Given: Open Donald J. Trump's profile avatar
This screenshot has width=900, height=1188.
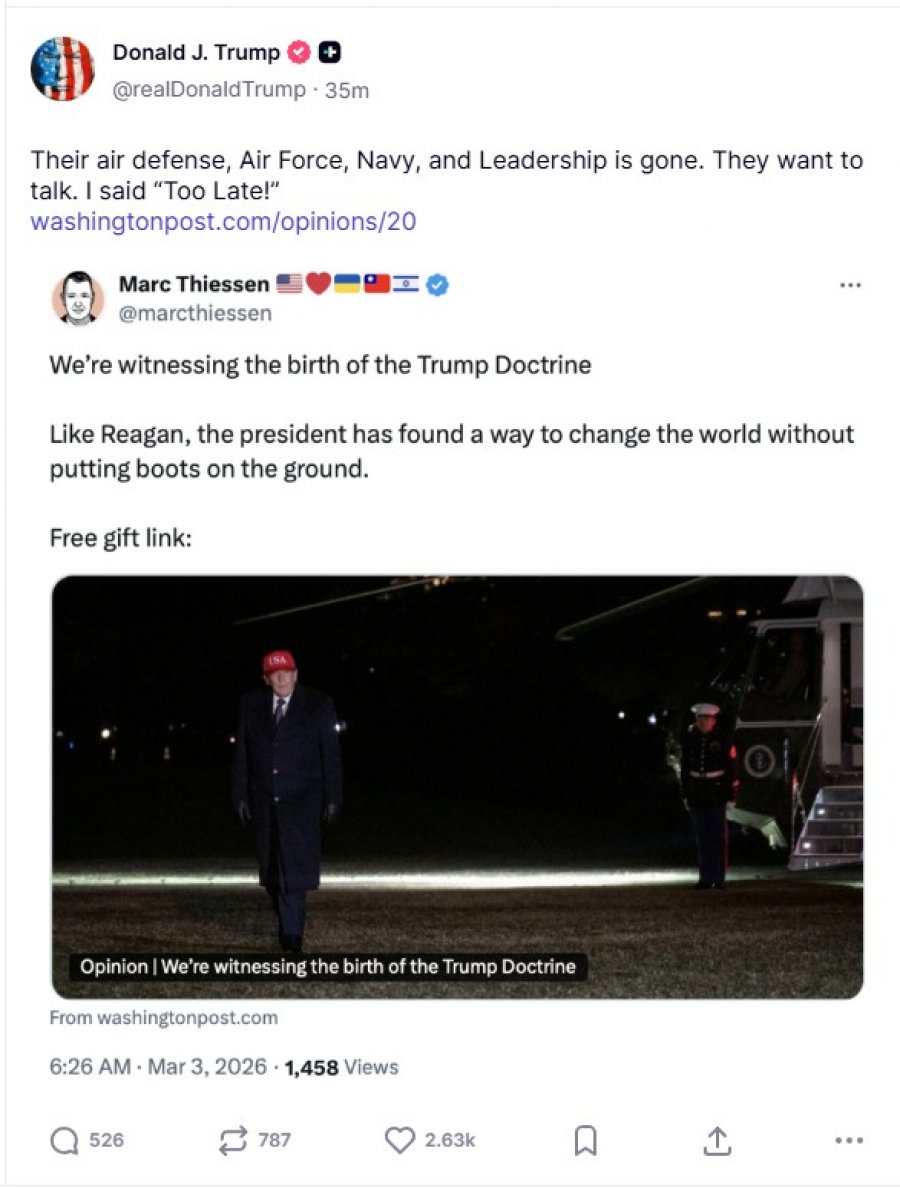Looking at the screenshot, I should 62,68.
